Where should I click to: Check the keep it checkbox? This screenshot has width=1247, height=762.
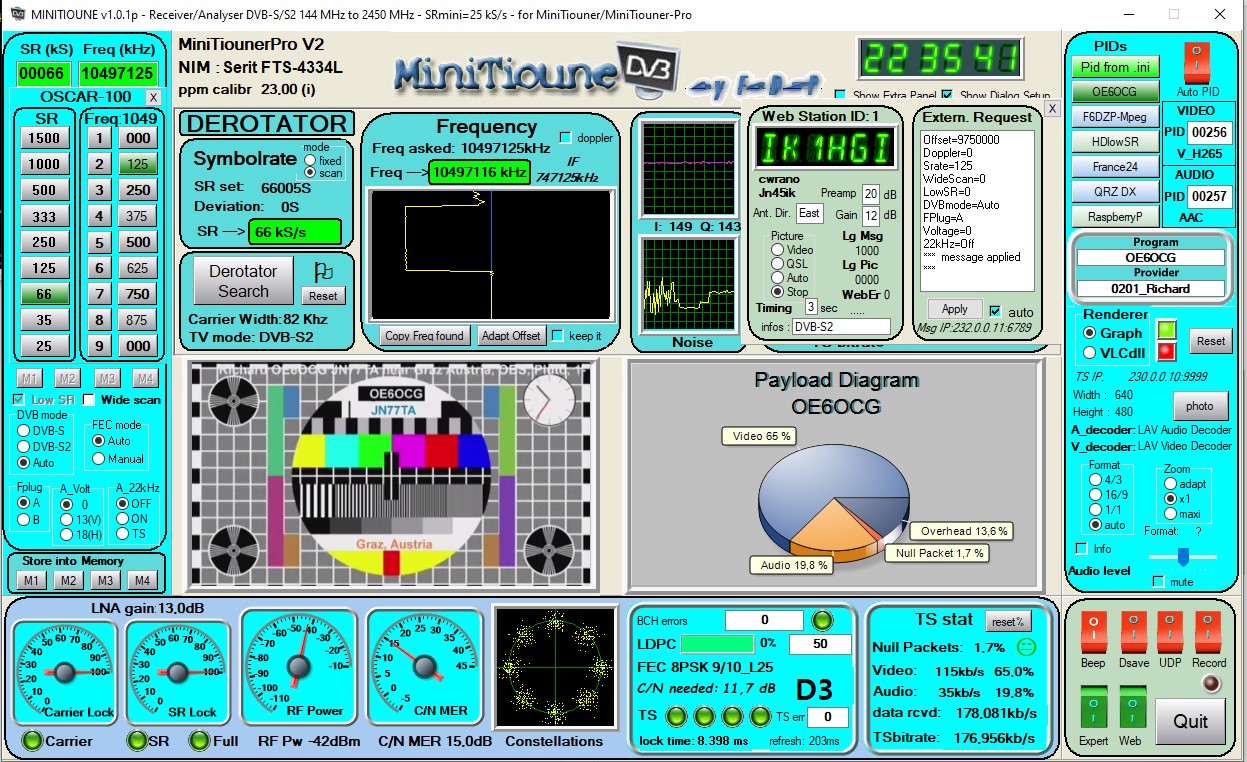(558, 335)
